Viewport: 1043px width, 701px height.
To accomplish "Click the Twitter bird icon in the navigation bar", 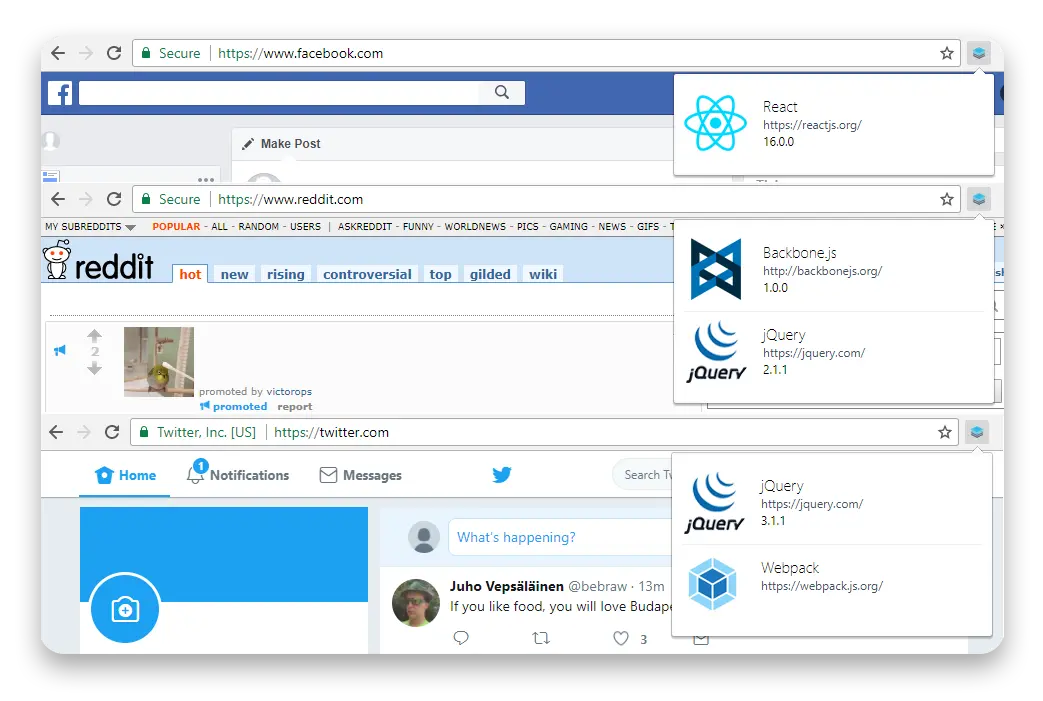I will point(501,474).
